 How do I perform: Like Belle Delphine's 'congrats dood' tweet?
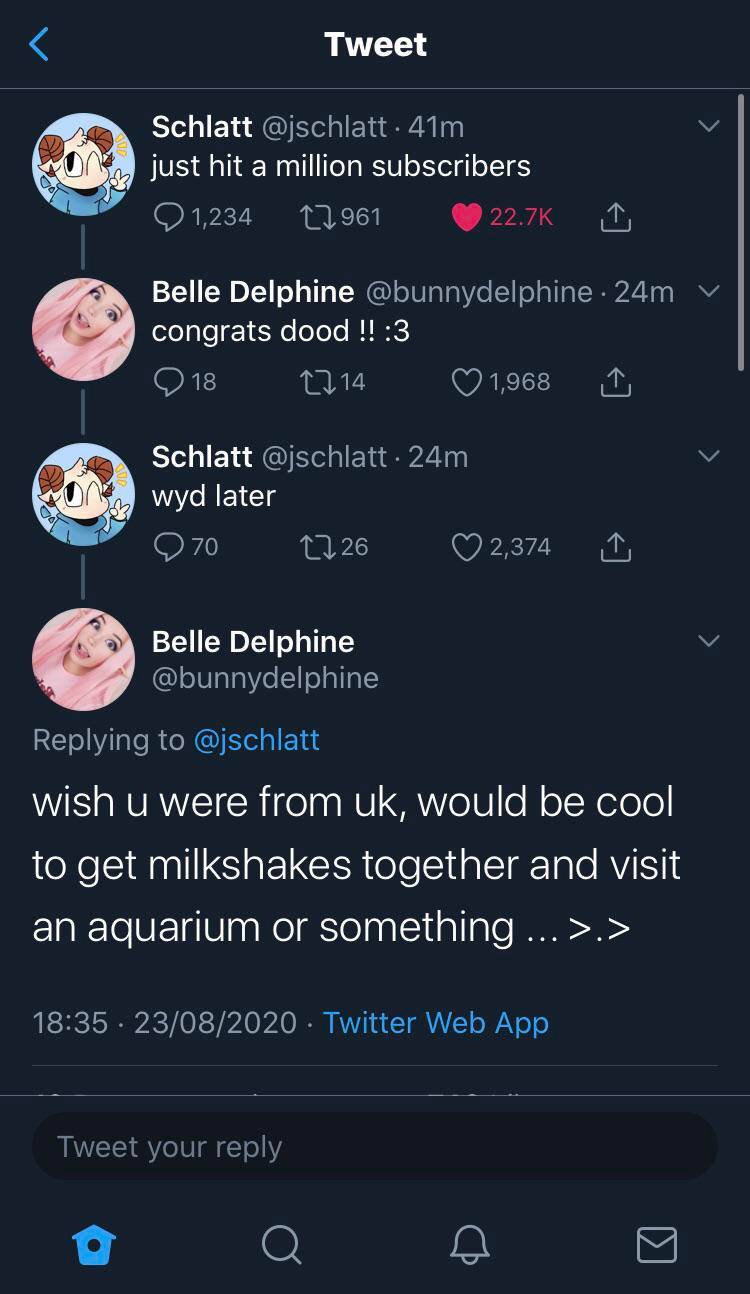pyautogui.click(x=467, y=382)
